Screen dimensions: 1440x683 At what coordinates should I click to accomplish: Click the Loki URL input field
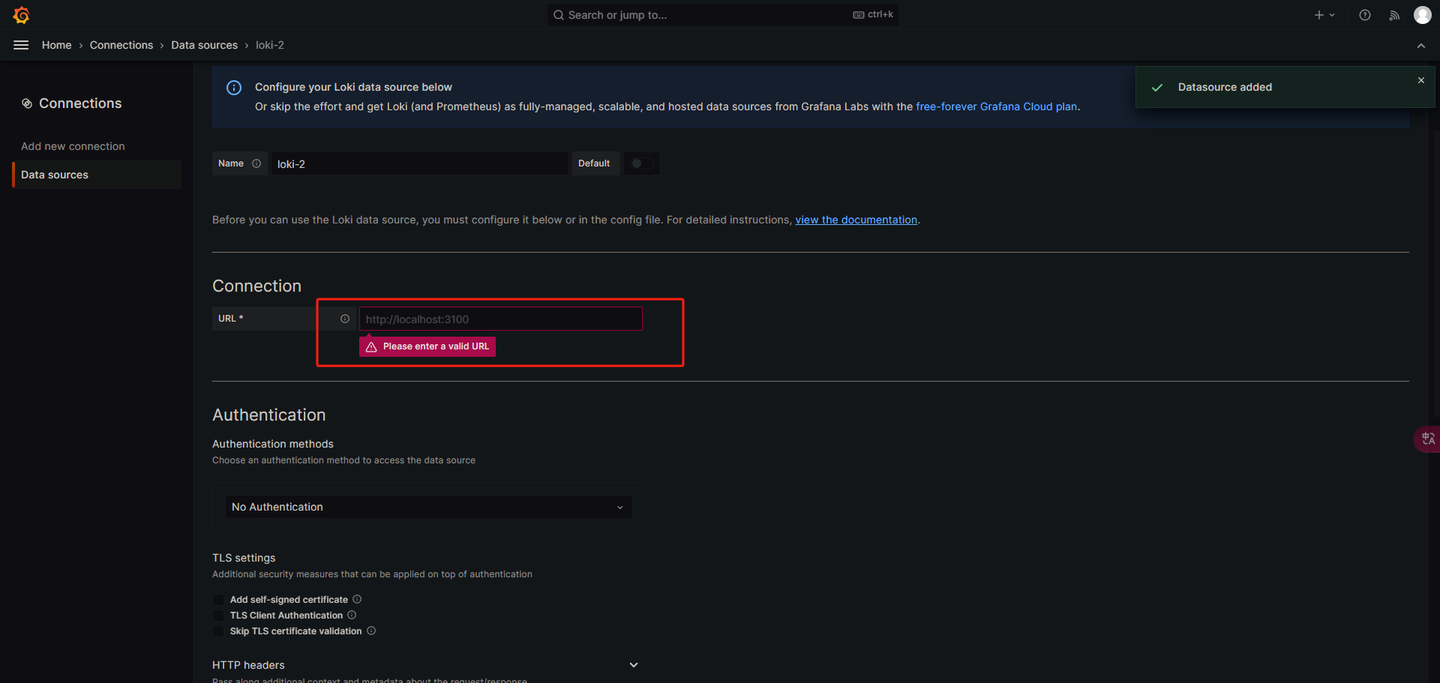[x=500, y=319]
